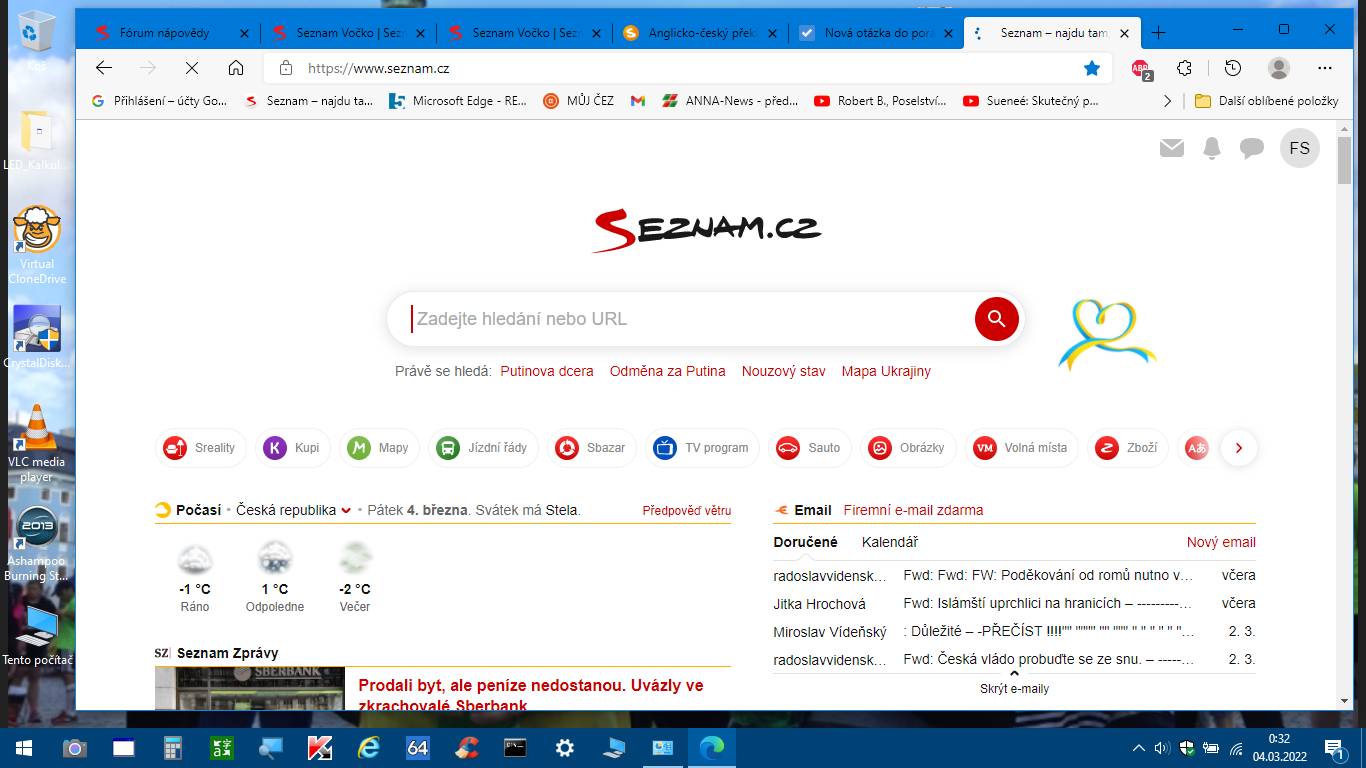Open the Kupi service
The width and height of the screenshot is (1366, 768).
(x=292, y=448)
